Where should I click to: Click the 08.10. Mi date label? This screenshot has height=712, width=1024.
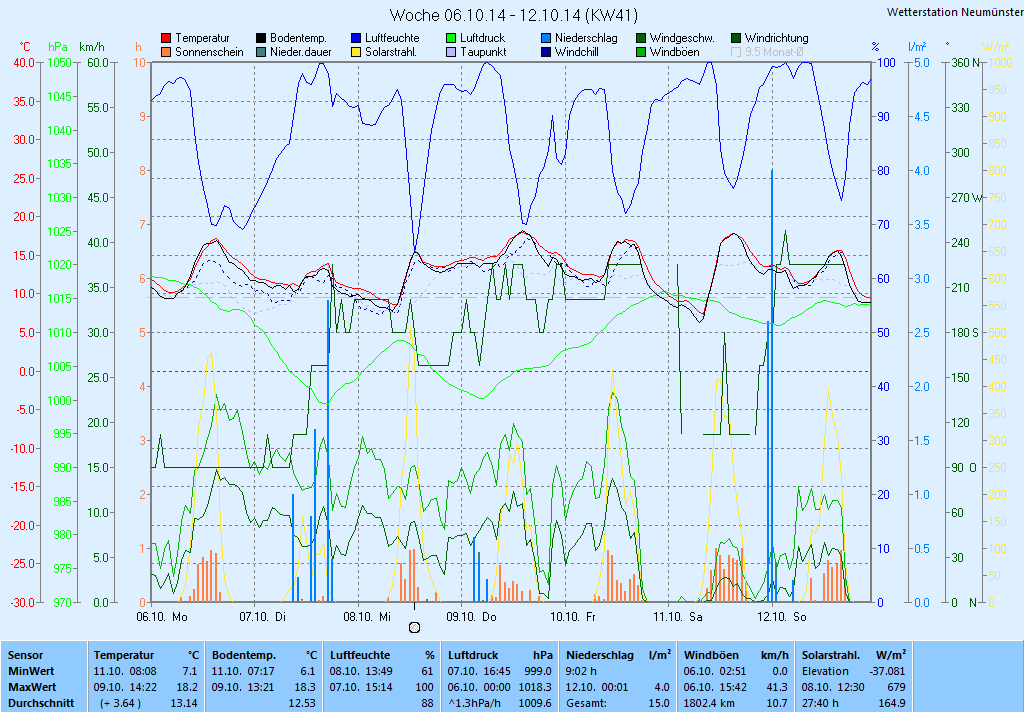[x=367, y=617]
